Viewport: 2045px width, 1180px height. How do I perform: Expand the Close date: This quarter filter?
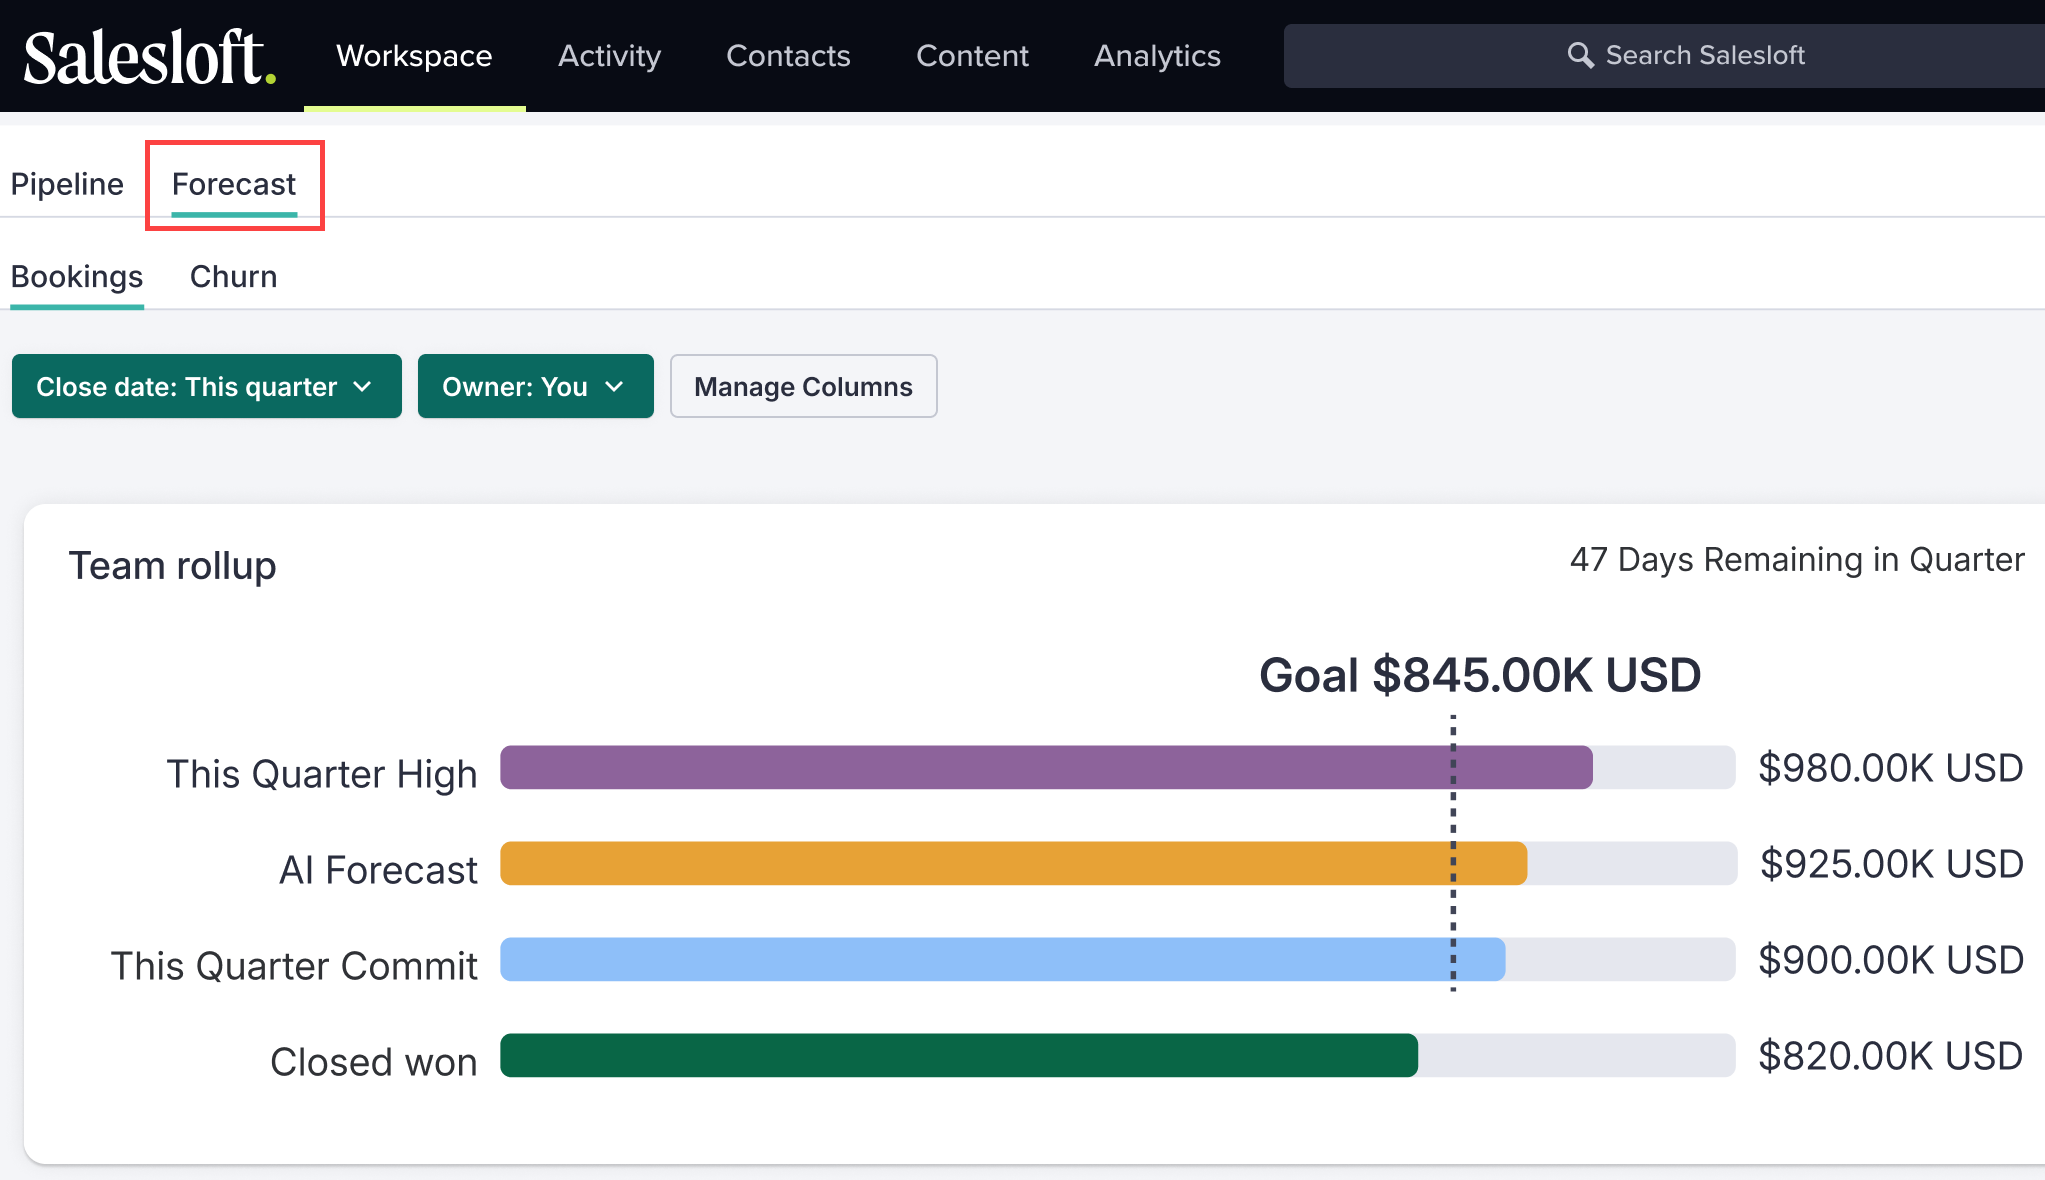207,386
